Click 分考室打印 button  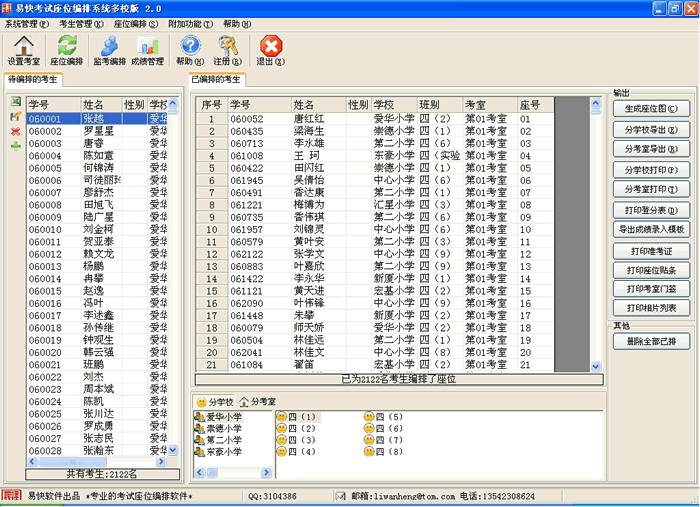click(x=651, y=189)
